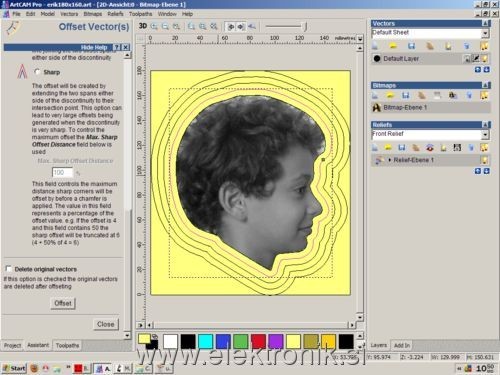This screenshot has height=375, width=500.
Task: Click the new relief layer icon
Action: (375, 147)
